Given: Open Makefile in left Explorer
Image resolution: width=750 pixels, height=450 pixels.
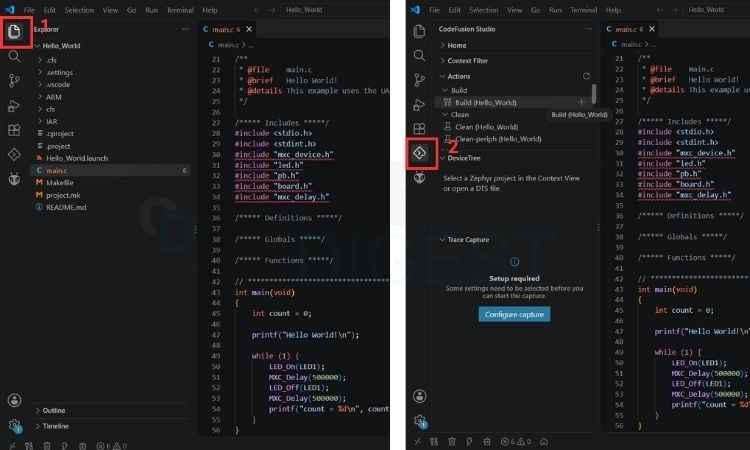Looking at the screenshot, I should click(x=59, y=182).
